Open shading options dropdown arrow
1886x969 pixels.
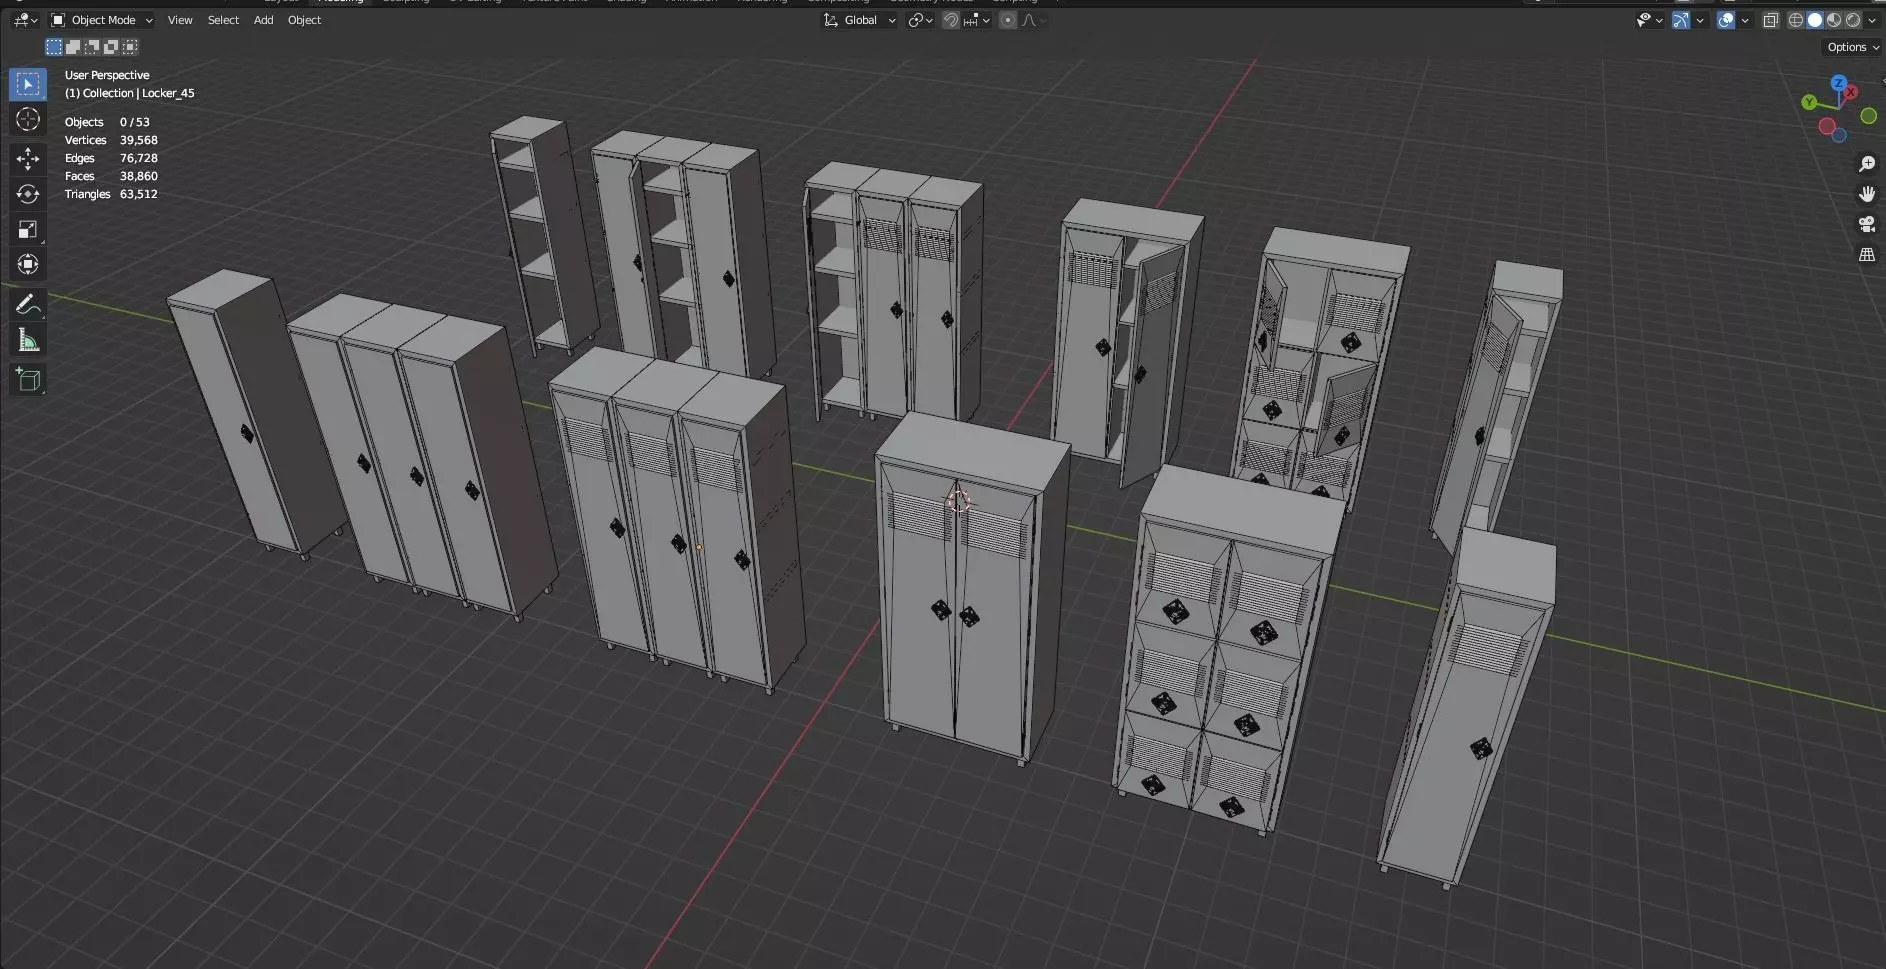coord(1872,20)
